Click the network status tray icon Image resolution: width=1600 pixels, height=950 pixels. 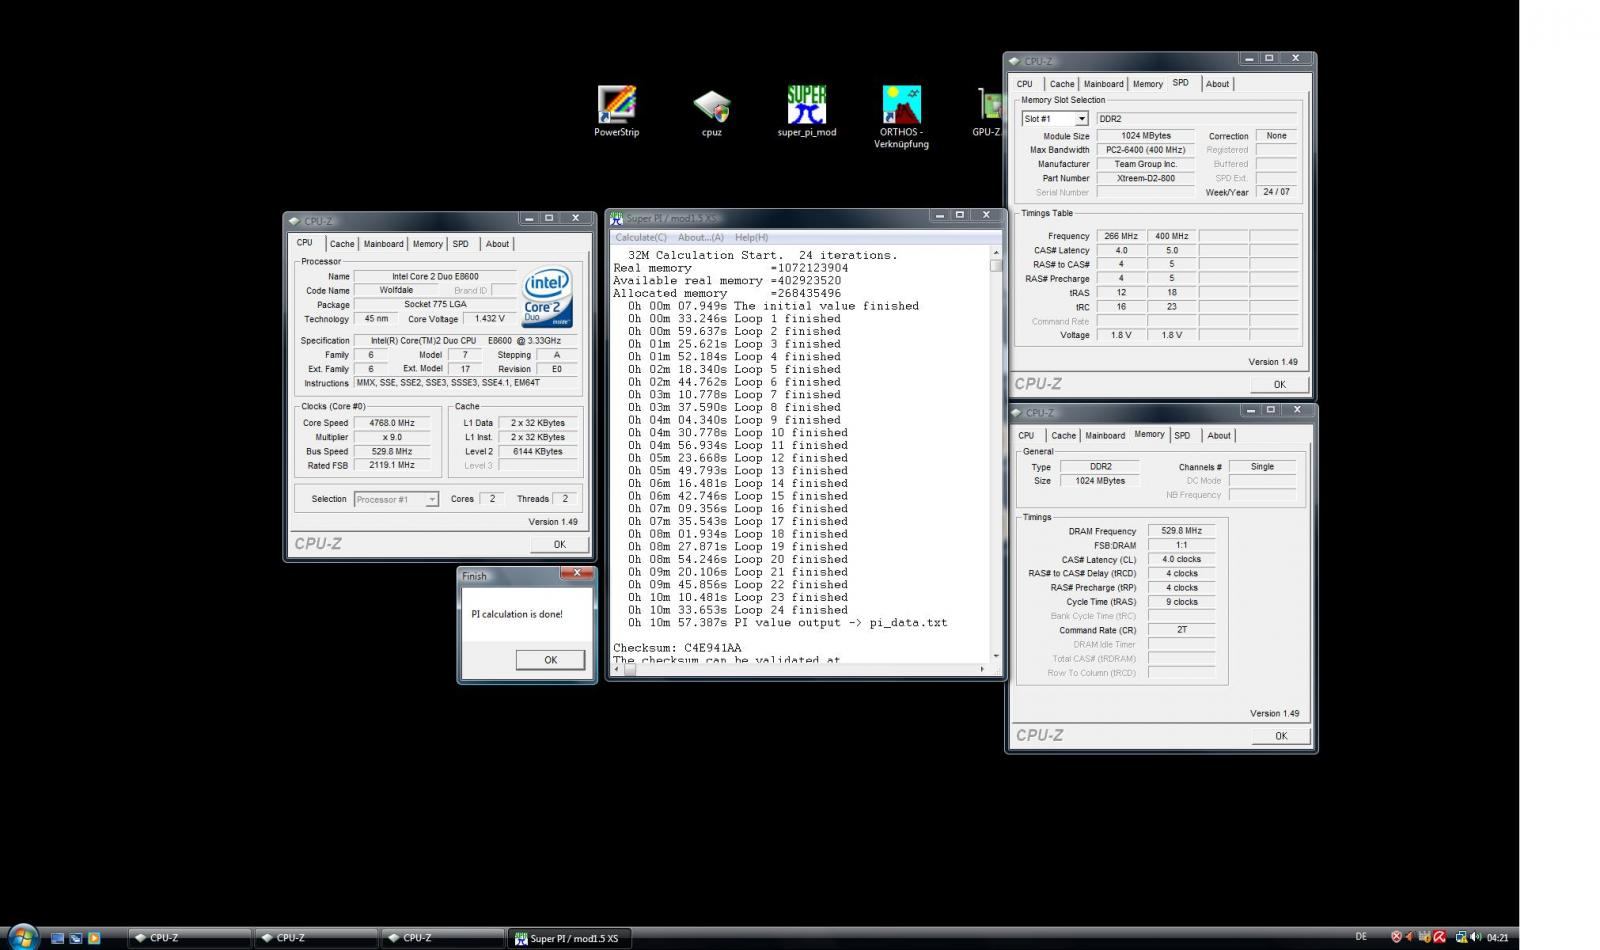pyautogui.click(x=1461, y=937)
